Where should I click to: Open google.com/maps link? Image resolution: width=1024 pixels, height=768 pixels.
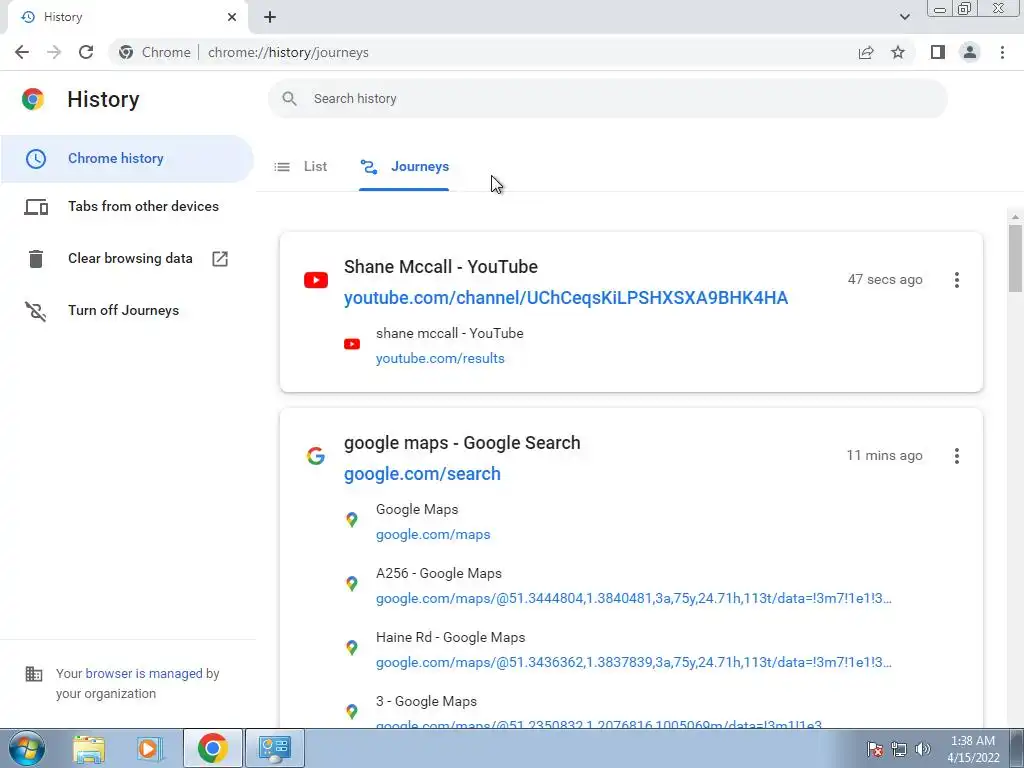click(433, 535)
